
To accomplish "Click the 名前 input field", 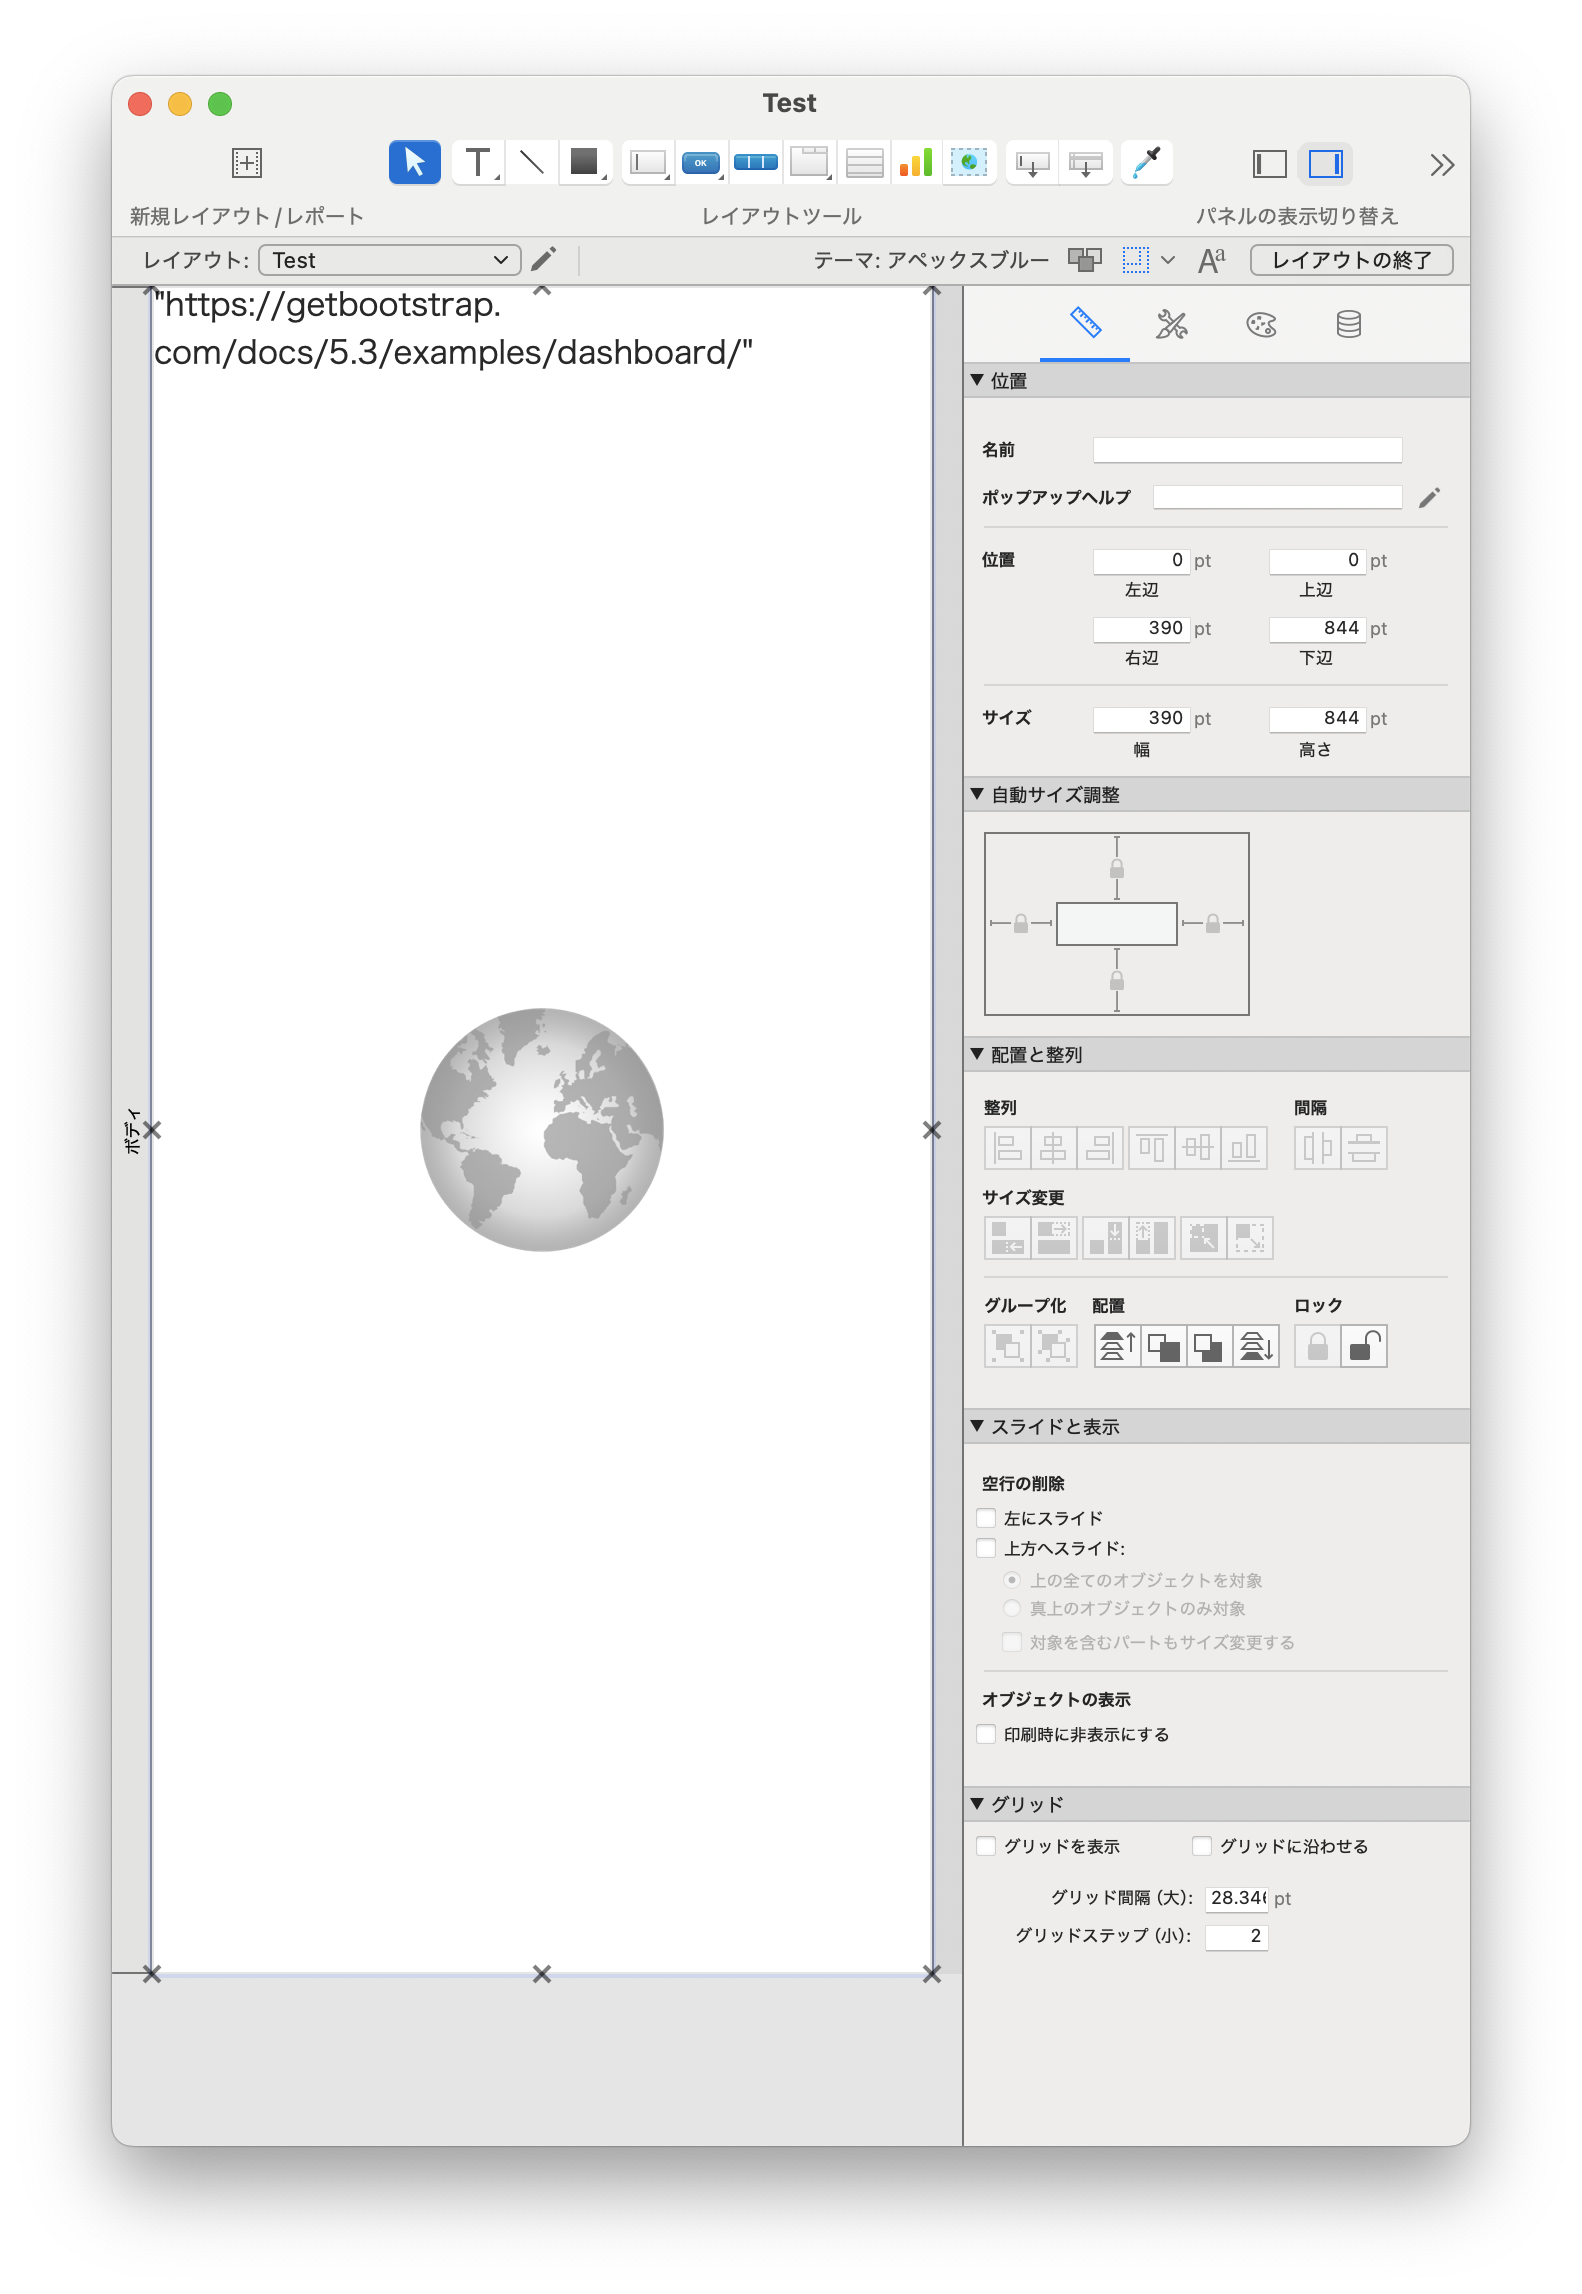I will (x=1247, y=450).
